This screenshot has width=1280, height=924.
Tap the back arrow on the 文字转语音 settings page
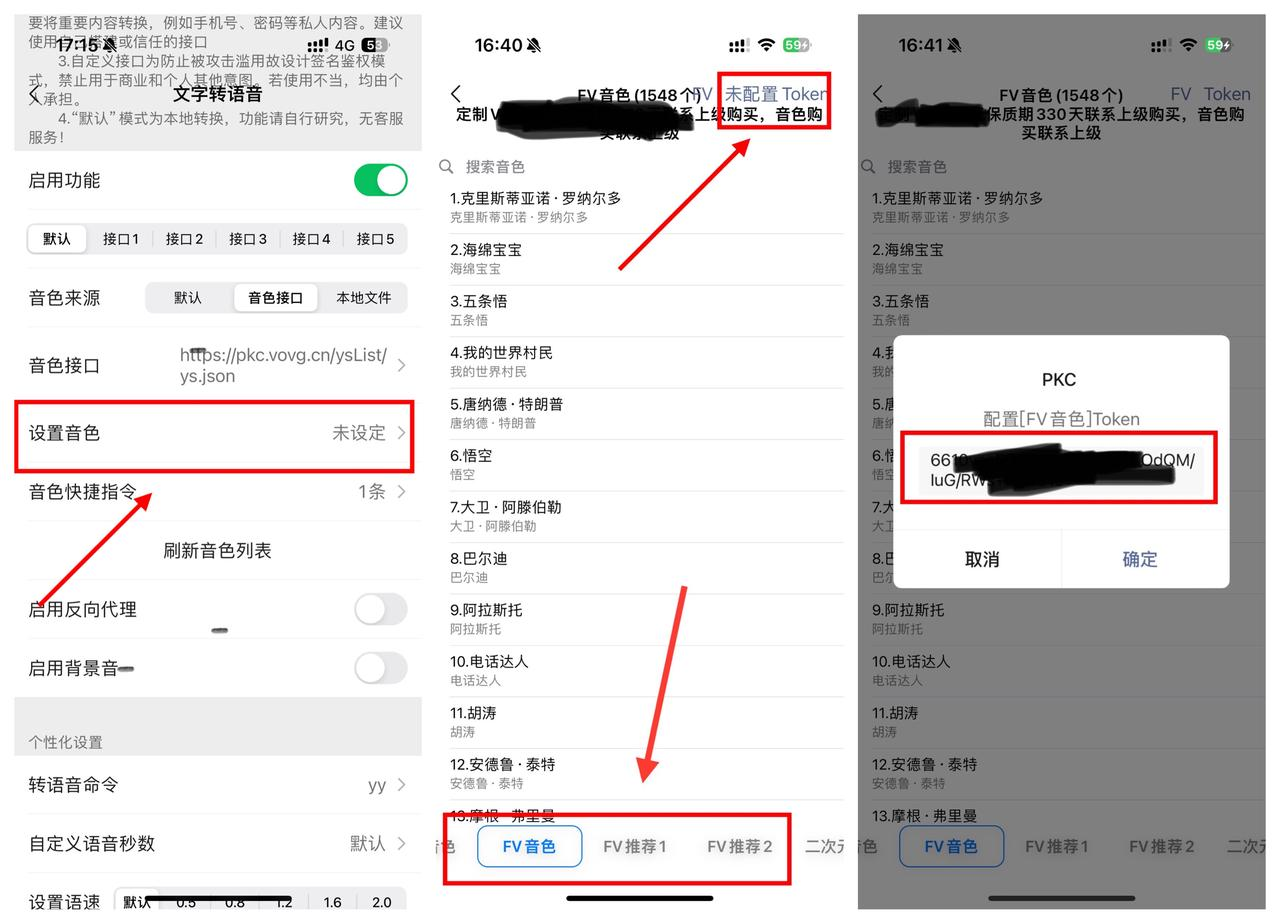pyautogui.click(x=33, y=96)
